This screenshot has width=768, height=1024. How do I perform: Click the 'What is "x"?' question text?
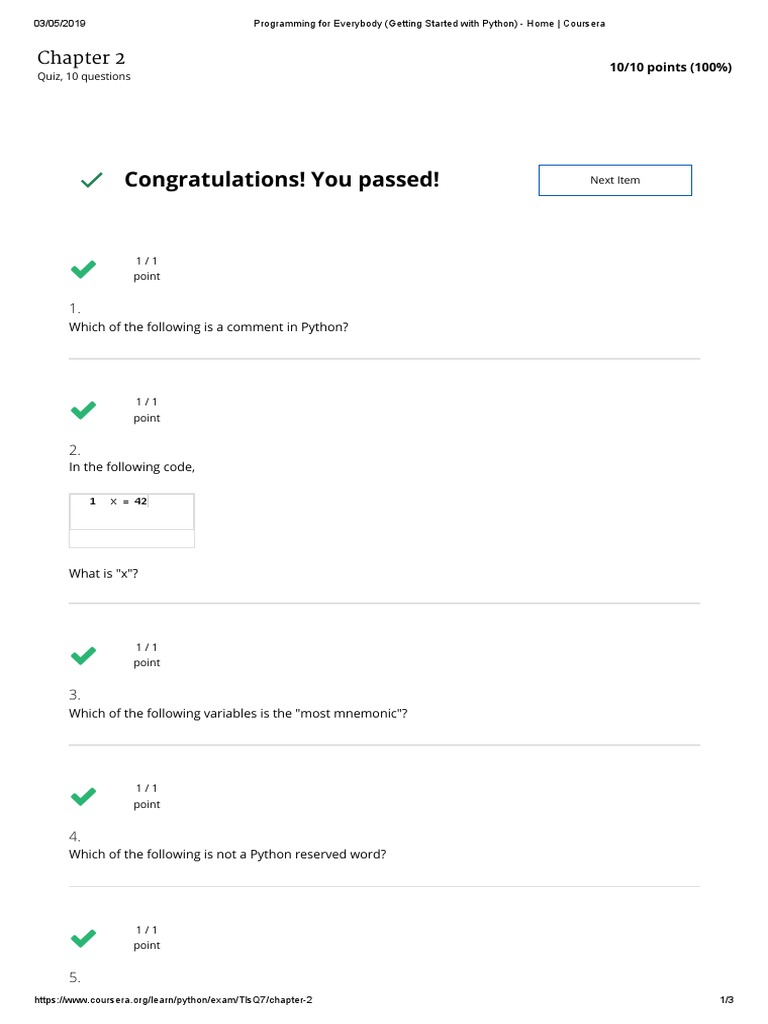tap(102, 573)
